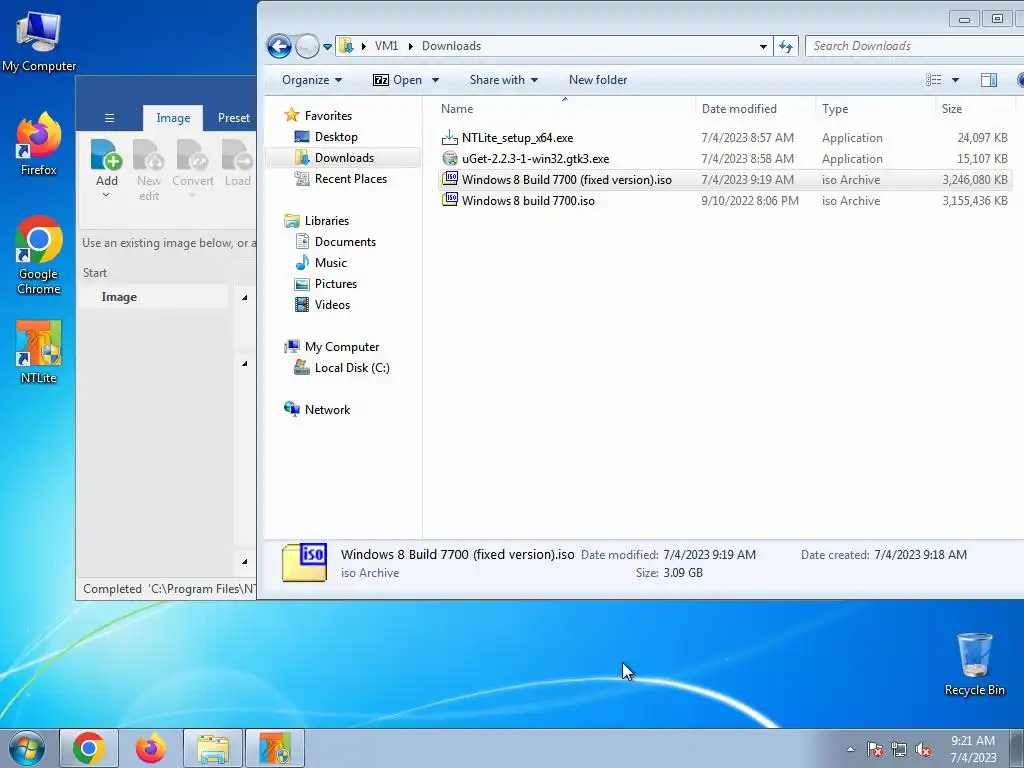Open the Videos library

coord(332,304)
